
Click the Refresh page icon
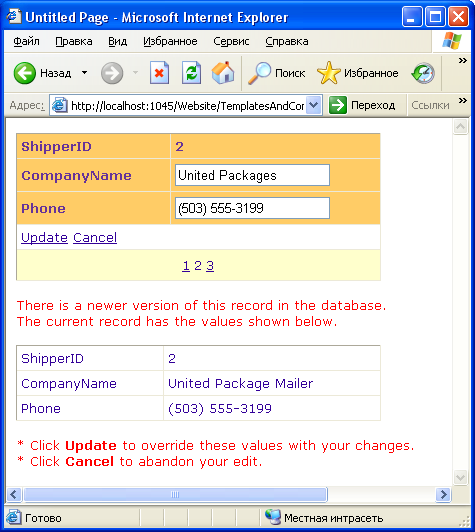click(x=191, y=73)
